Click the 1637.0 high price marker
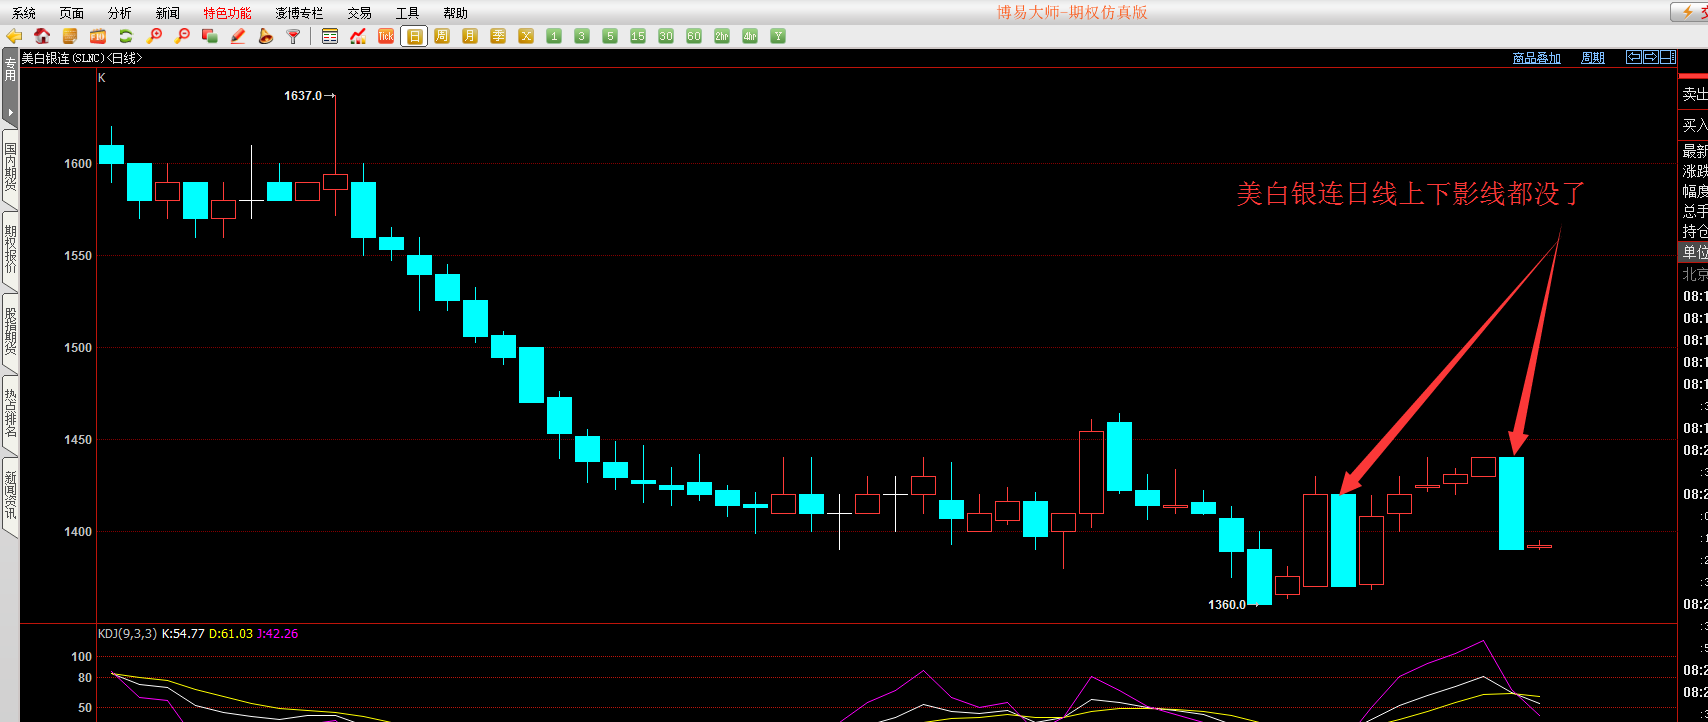 [x=303, y=96]
